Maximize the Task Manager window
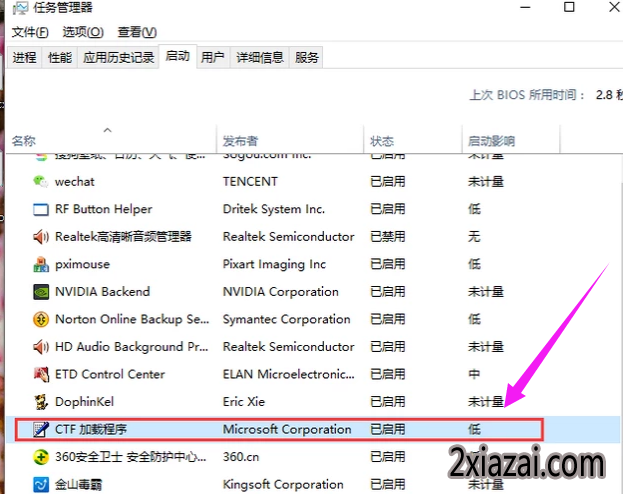This screenshot has height=494, width=623. [569, 7]
